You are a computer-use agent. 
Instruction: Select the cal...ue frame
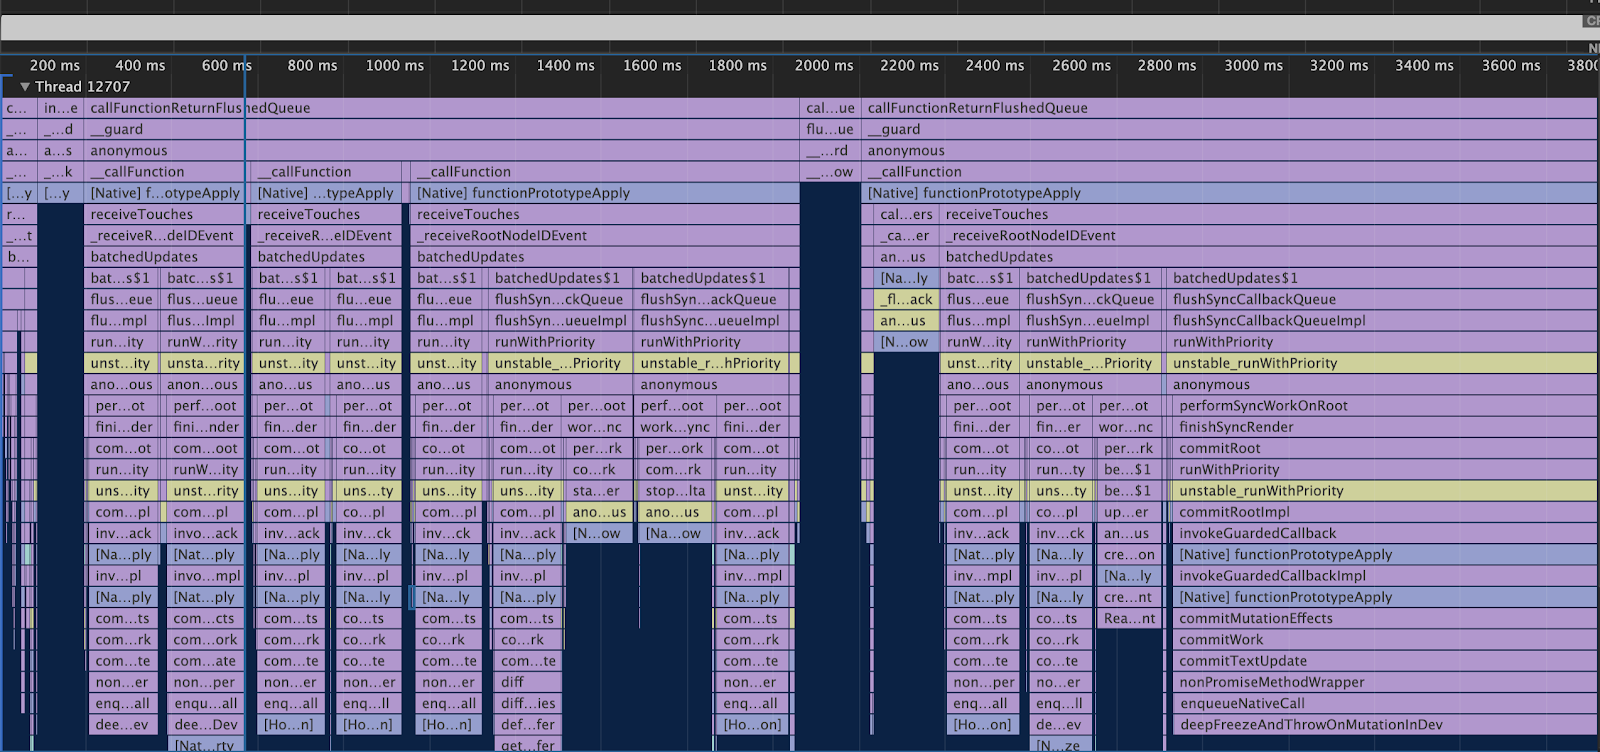830,108
